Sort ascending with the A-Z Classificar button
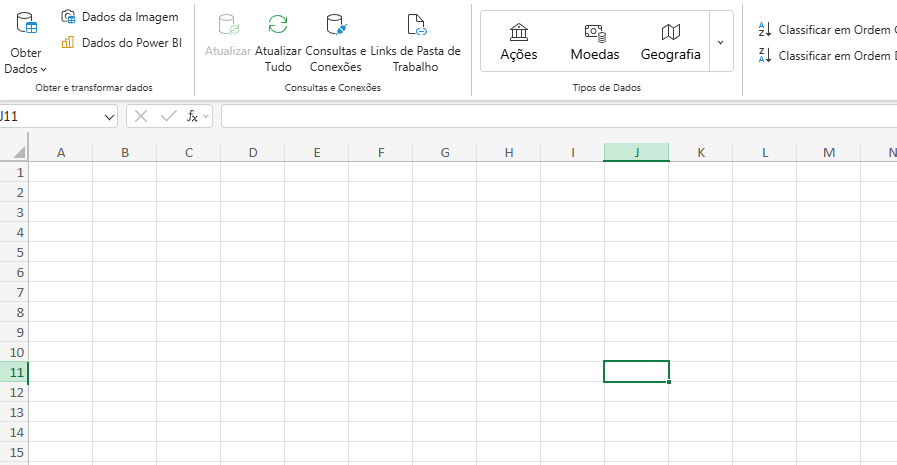This screenshot has height=465, width=897. coord(827,29)
